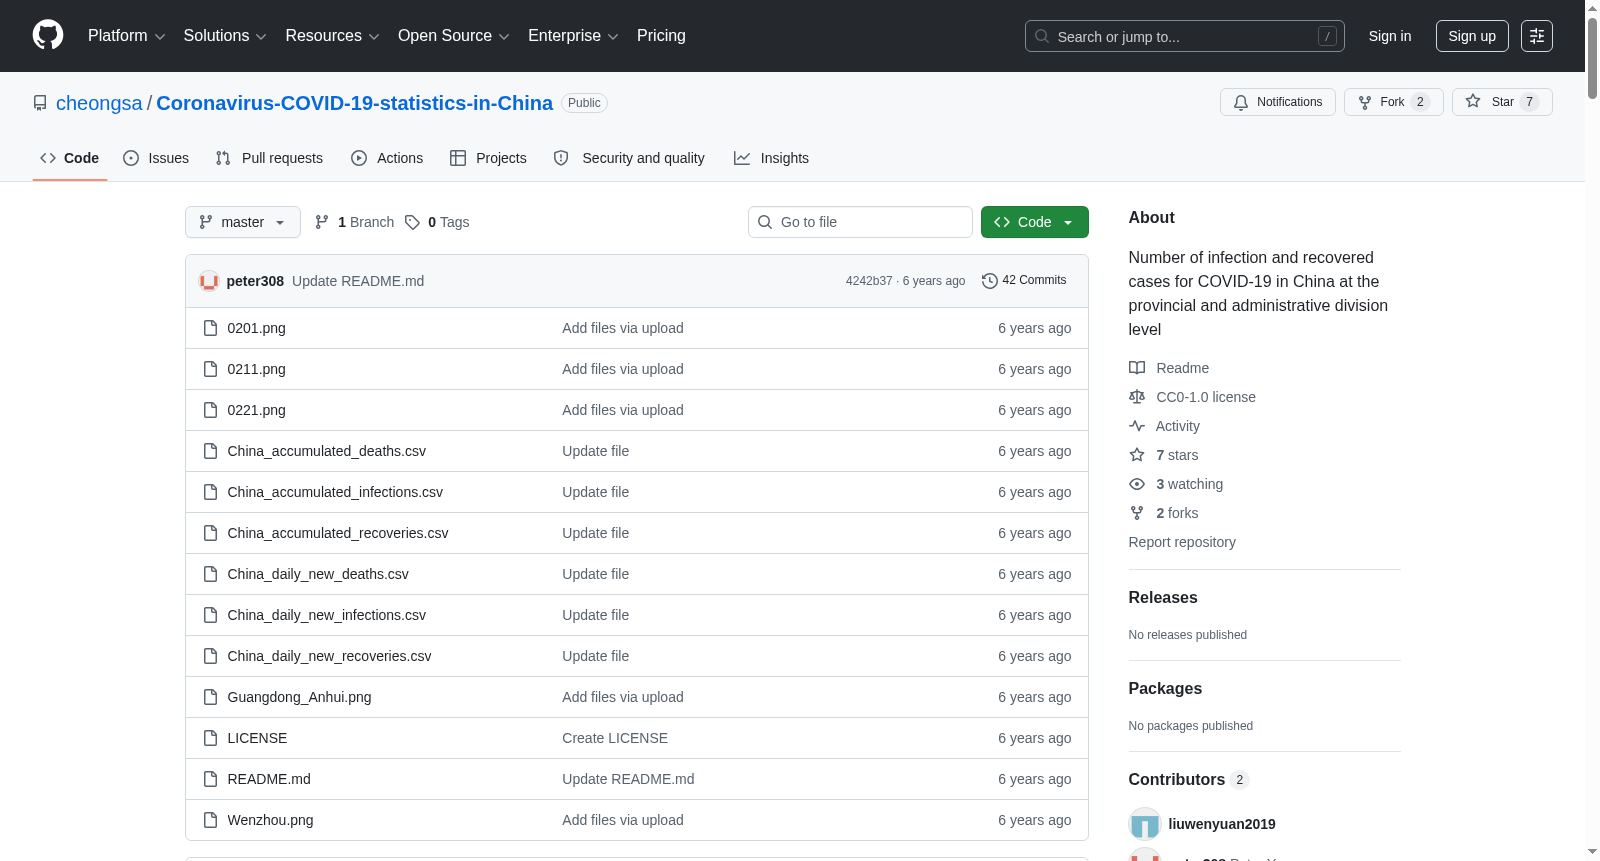1600x861 pixels.
Task: Focus the Search or jump to field
Action: click(1185, 36)
